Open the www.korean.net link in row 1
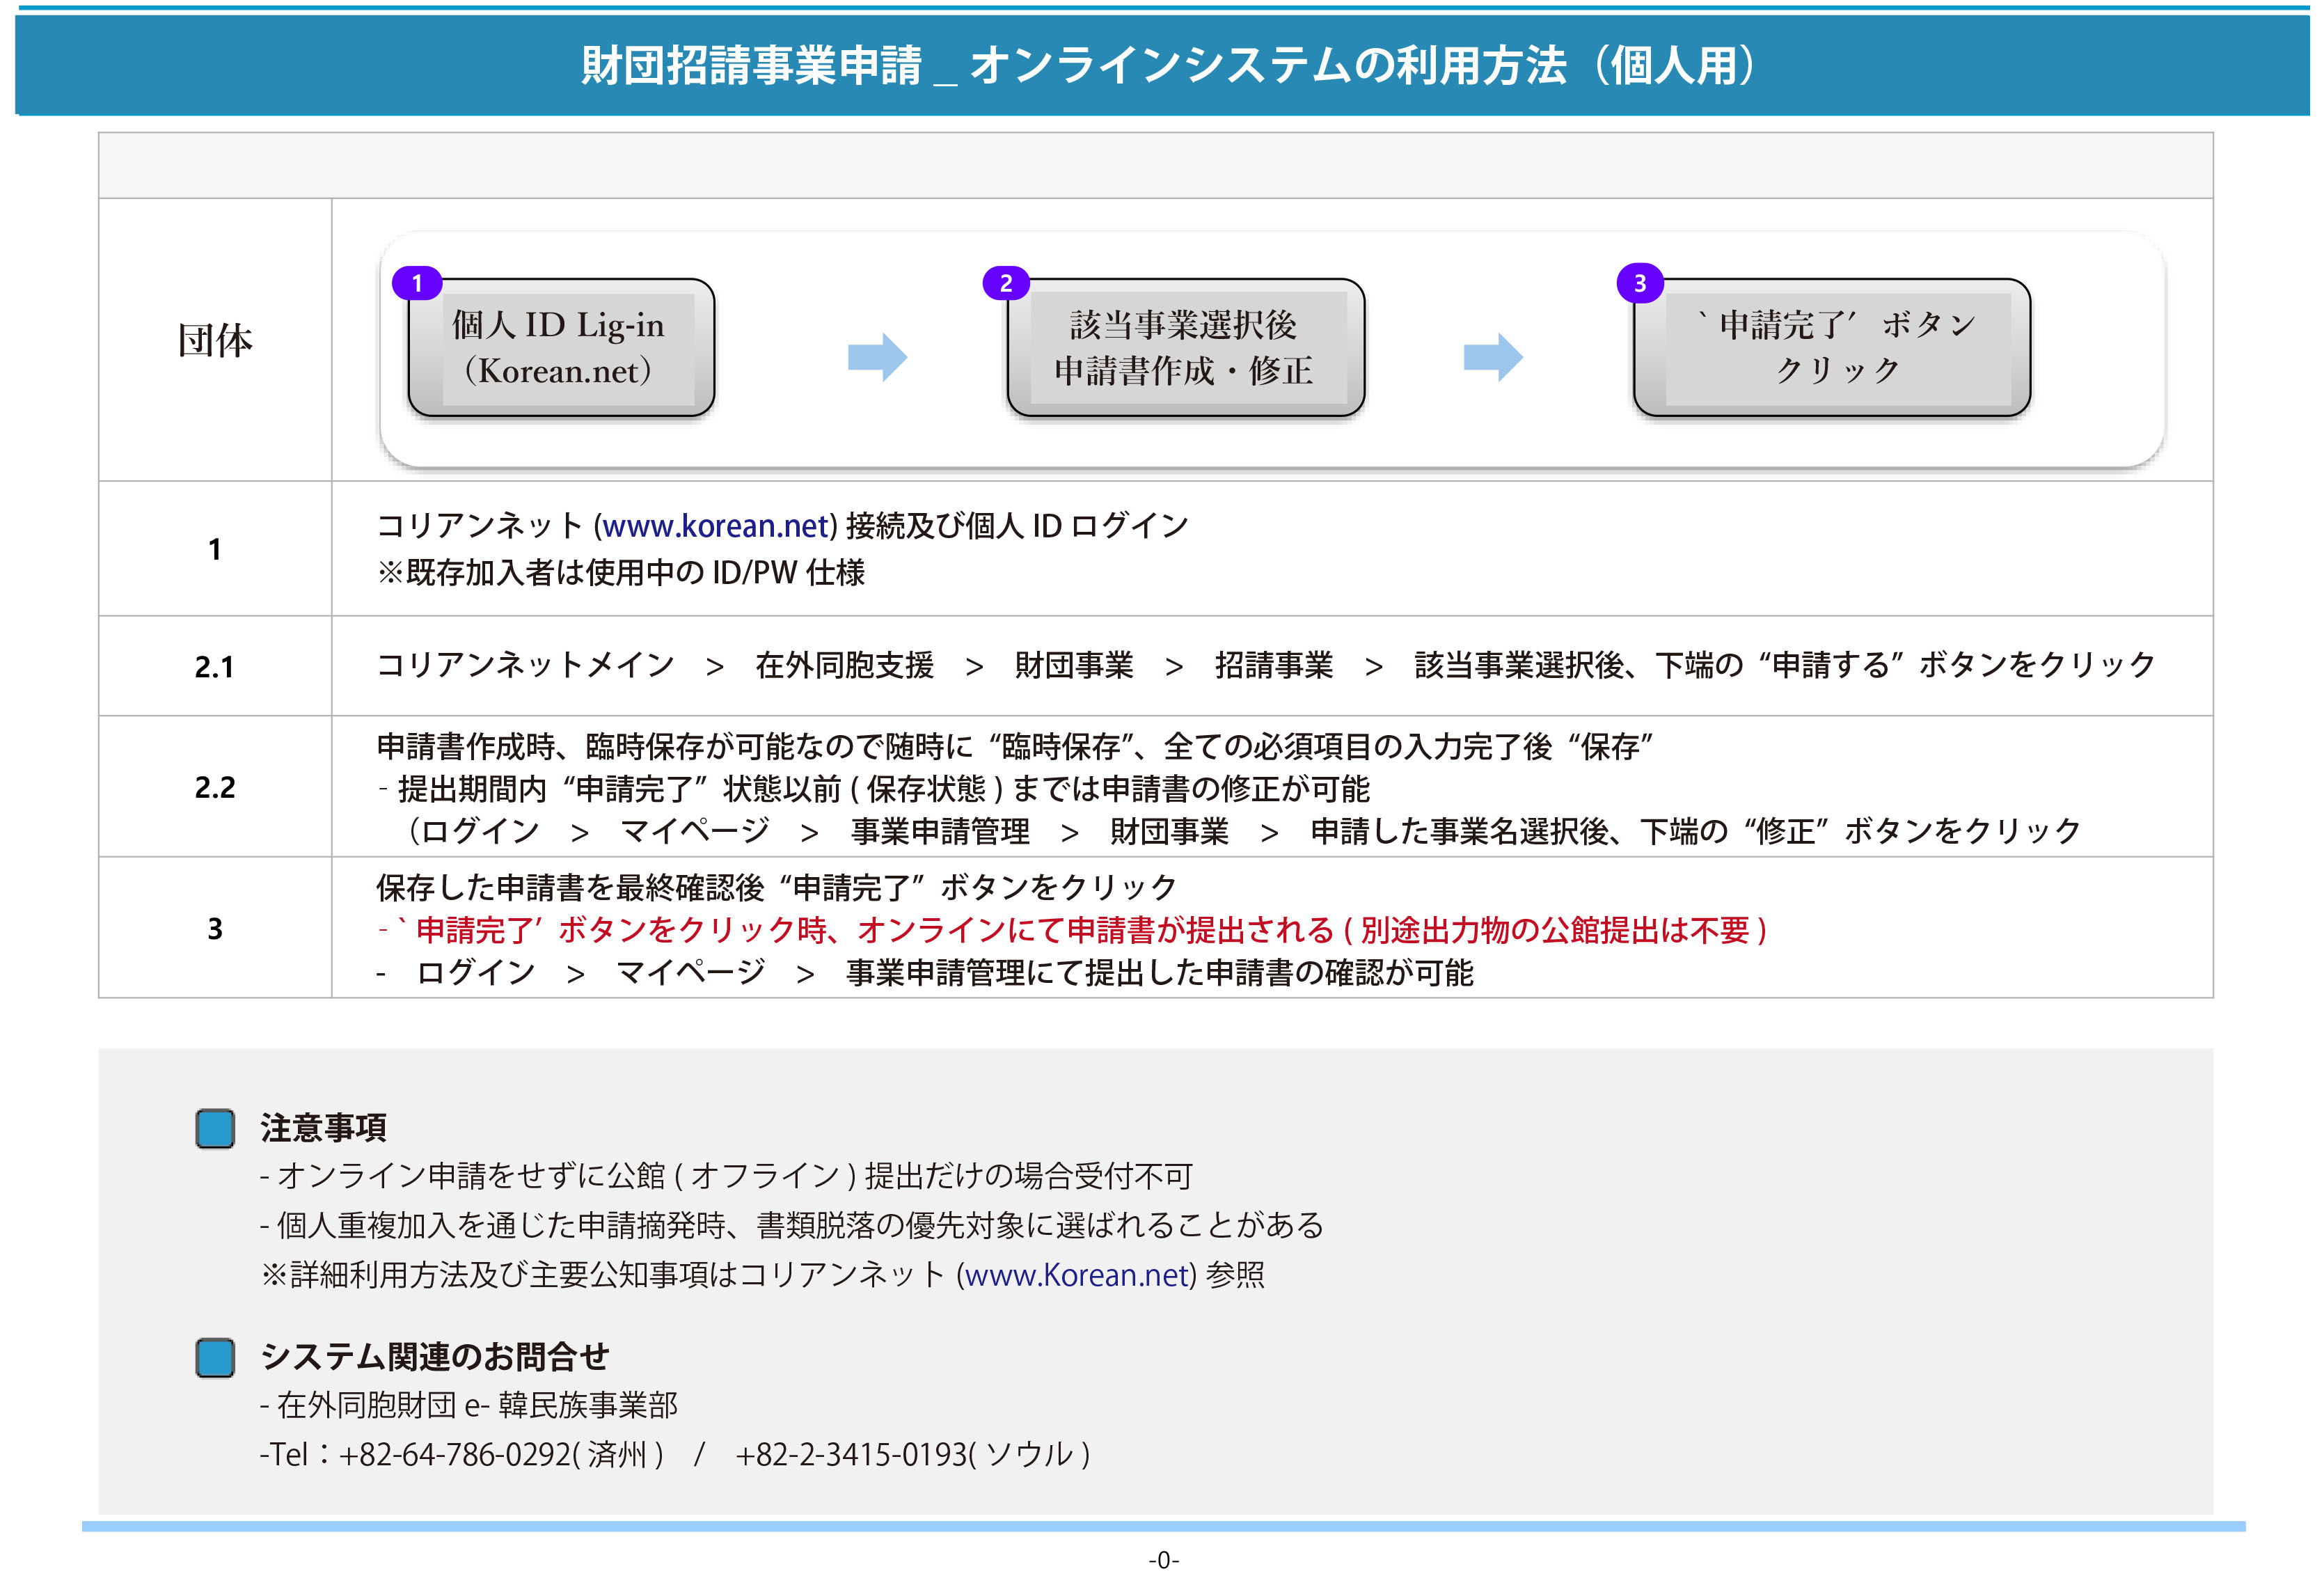This screenshot has height=1592, width=2324. click(x=715, y=526)
